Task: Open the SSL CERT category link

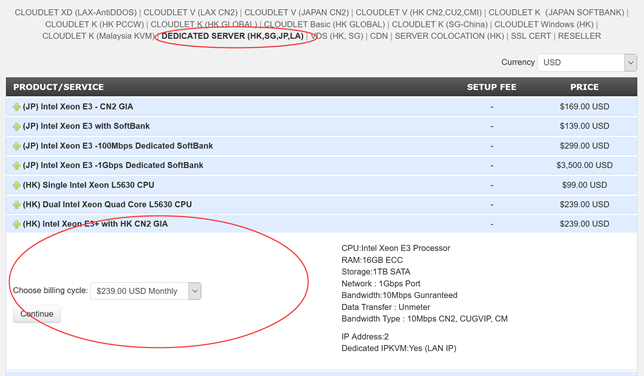Action: click(531, 36)
